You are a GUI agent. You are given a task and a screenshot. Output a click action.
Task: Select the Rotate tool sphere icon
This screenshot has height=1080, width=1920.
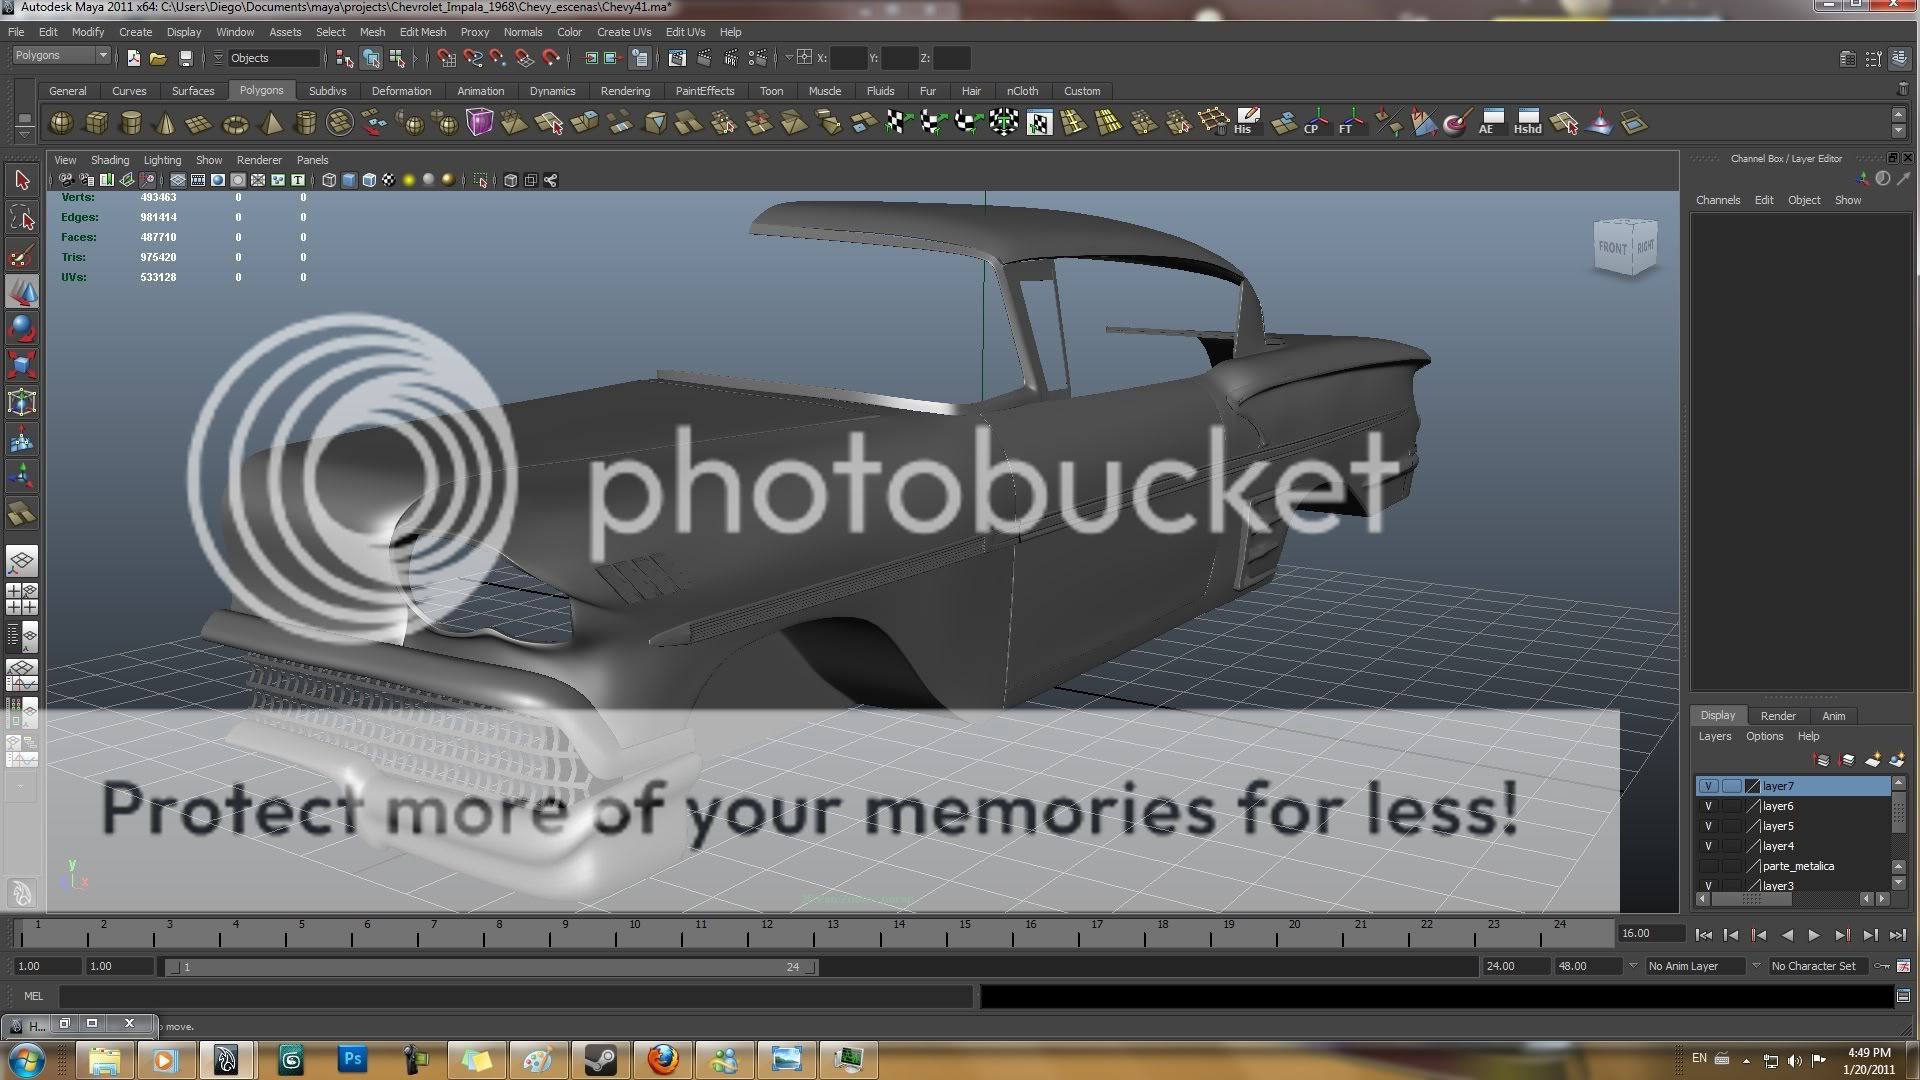(x=22, y=329)
